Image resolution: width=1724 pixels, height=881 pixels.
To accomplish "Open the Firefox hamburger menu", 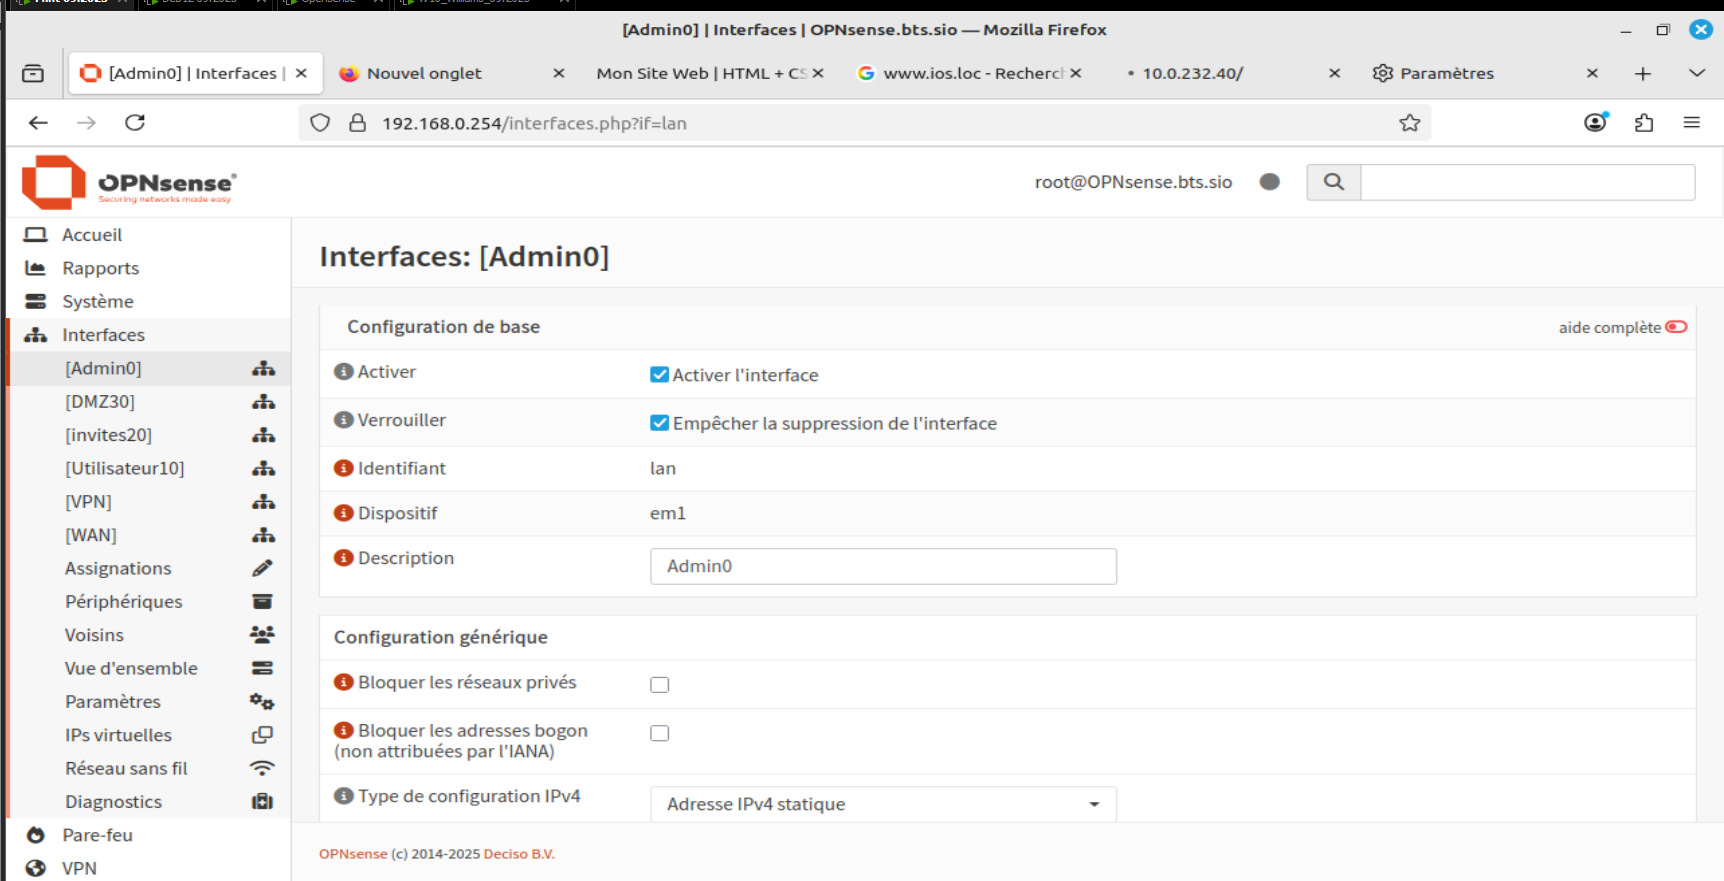I will (1692, 122).
